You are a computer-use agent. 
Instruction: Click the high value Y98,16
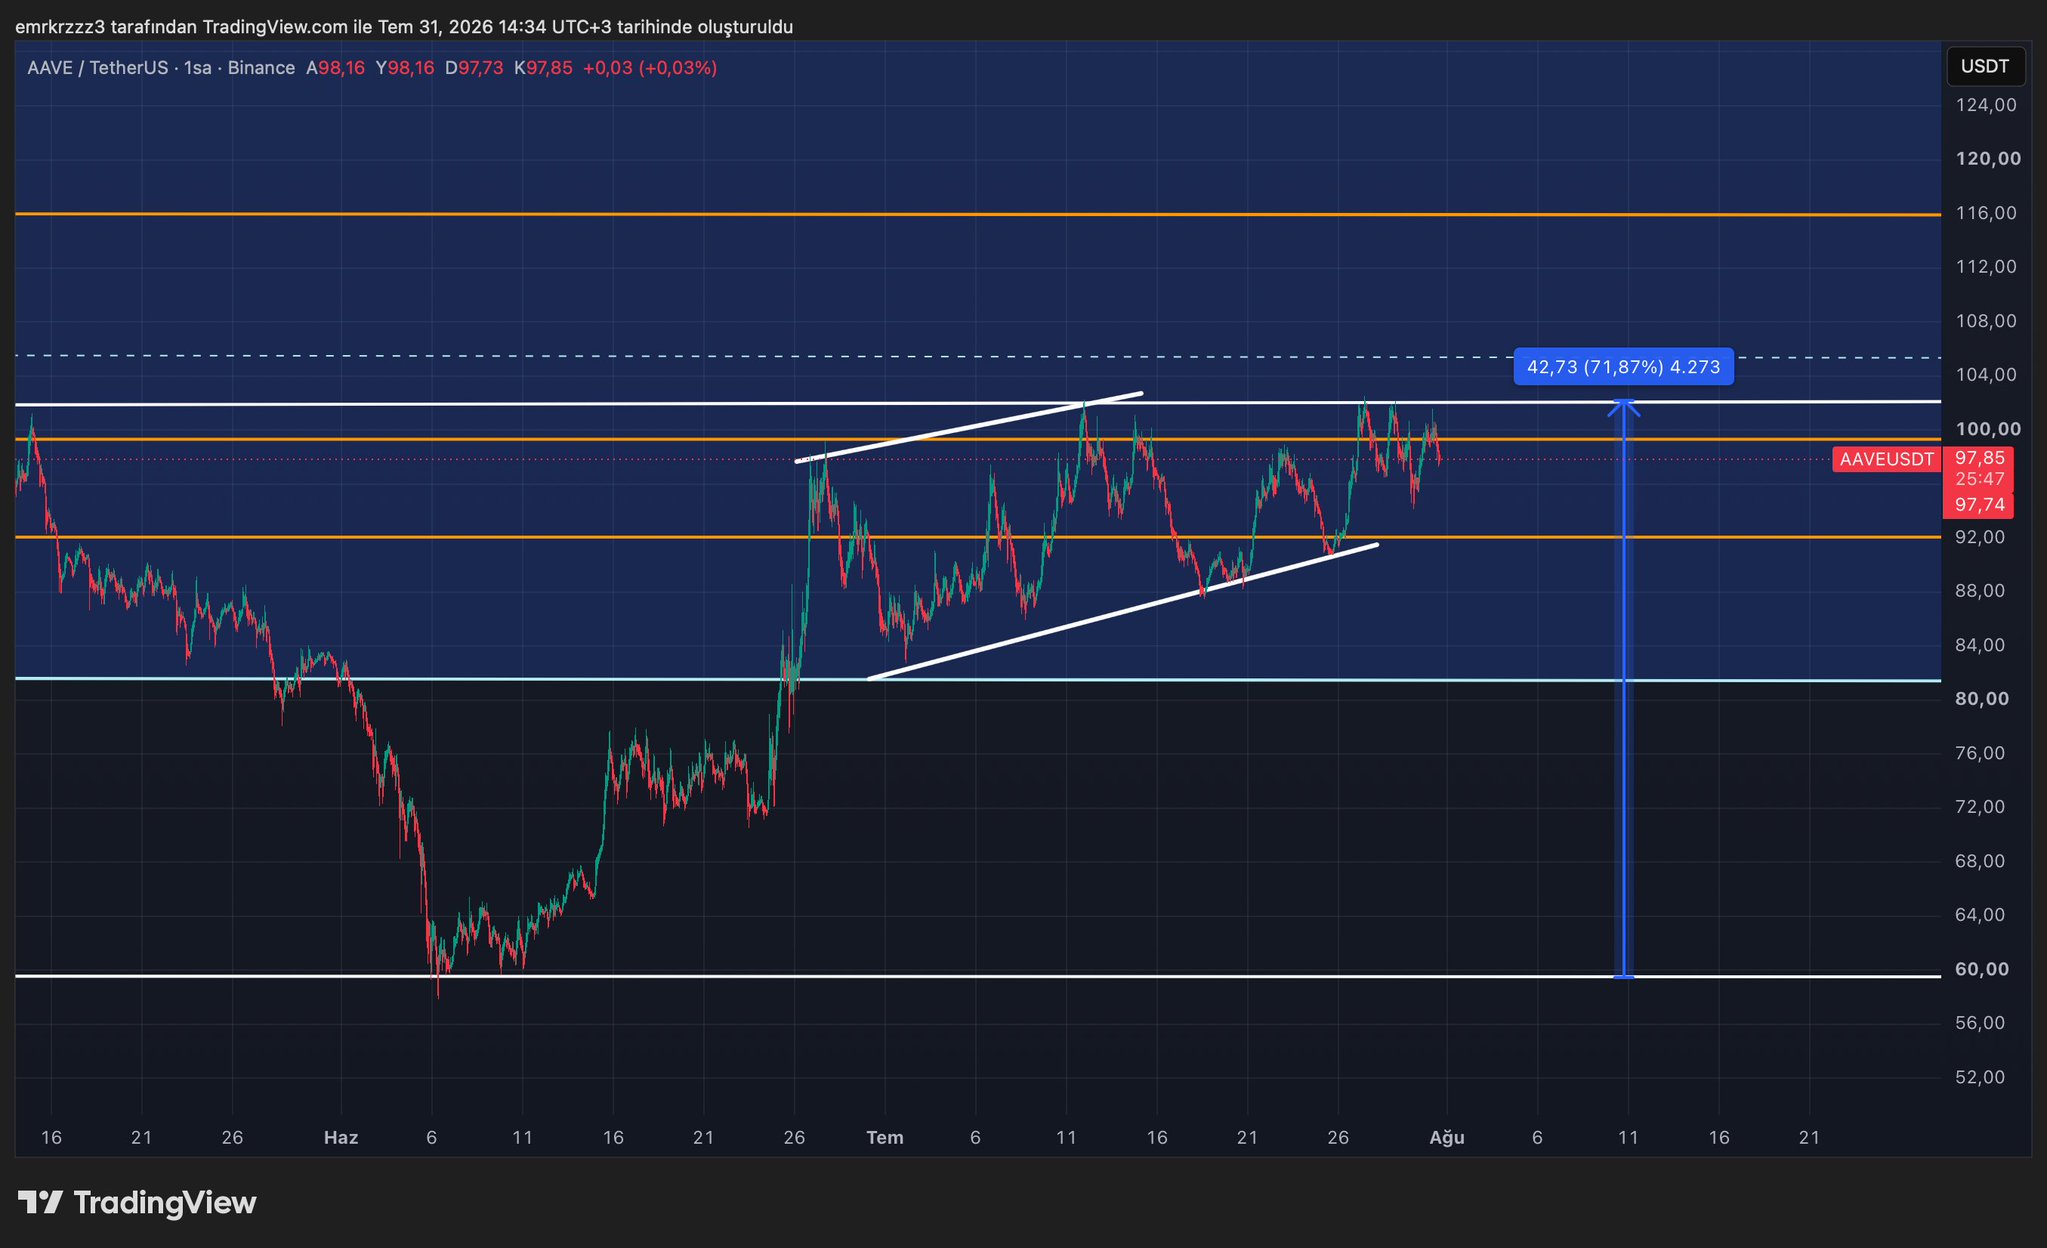(405, 68)
